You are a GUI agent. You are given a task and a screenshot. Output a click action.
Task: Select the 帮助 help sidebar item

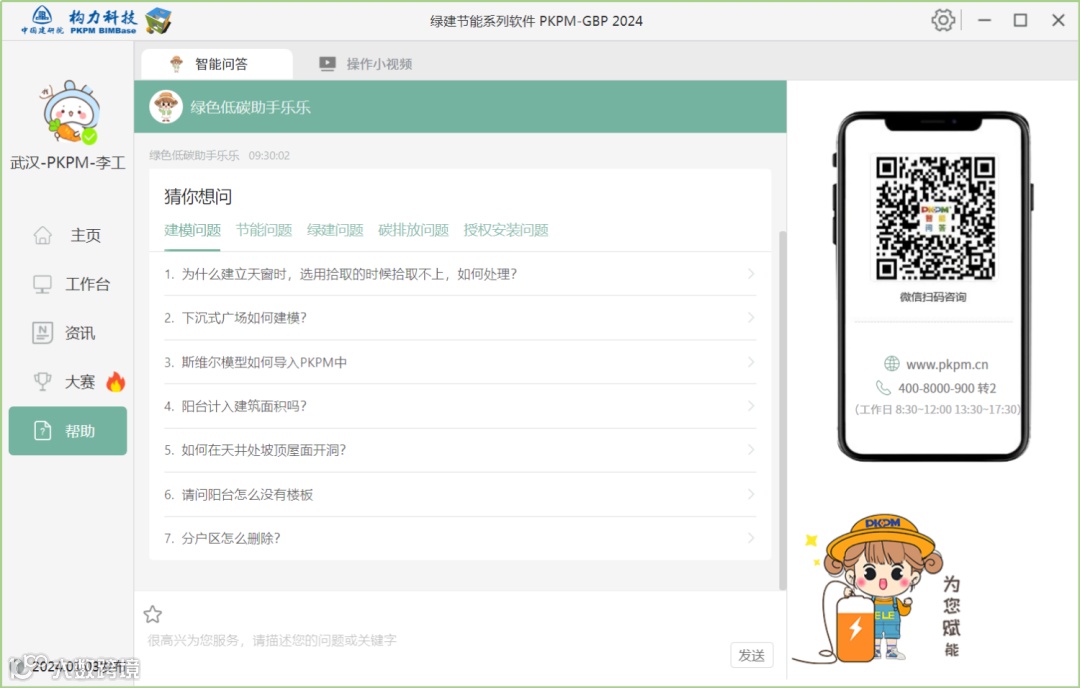(x=68, y=431)
